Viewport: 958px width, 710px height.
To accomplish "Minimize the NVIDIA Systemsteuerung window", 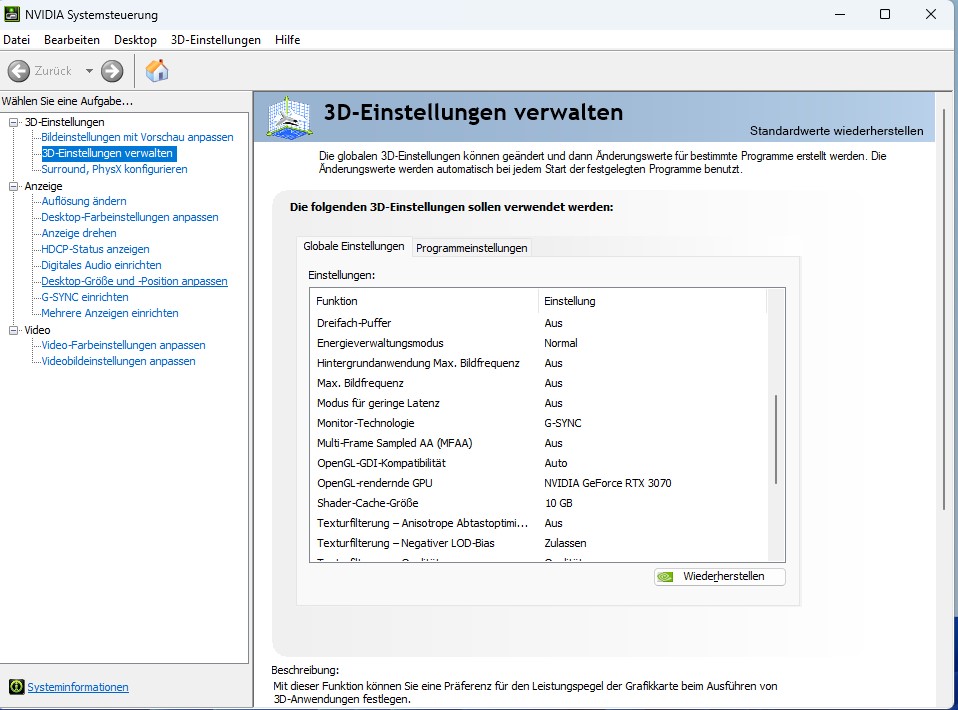I will pyautogui.click(x=840, y=14).
